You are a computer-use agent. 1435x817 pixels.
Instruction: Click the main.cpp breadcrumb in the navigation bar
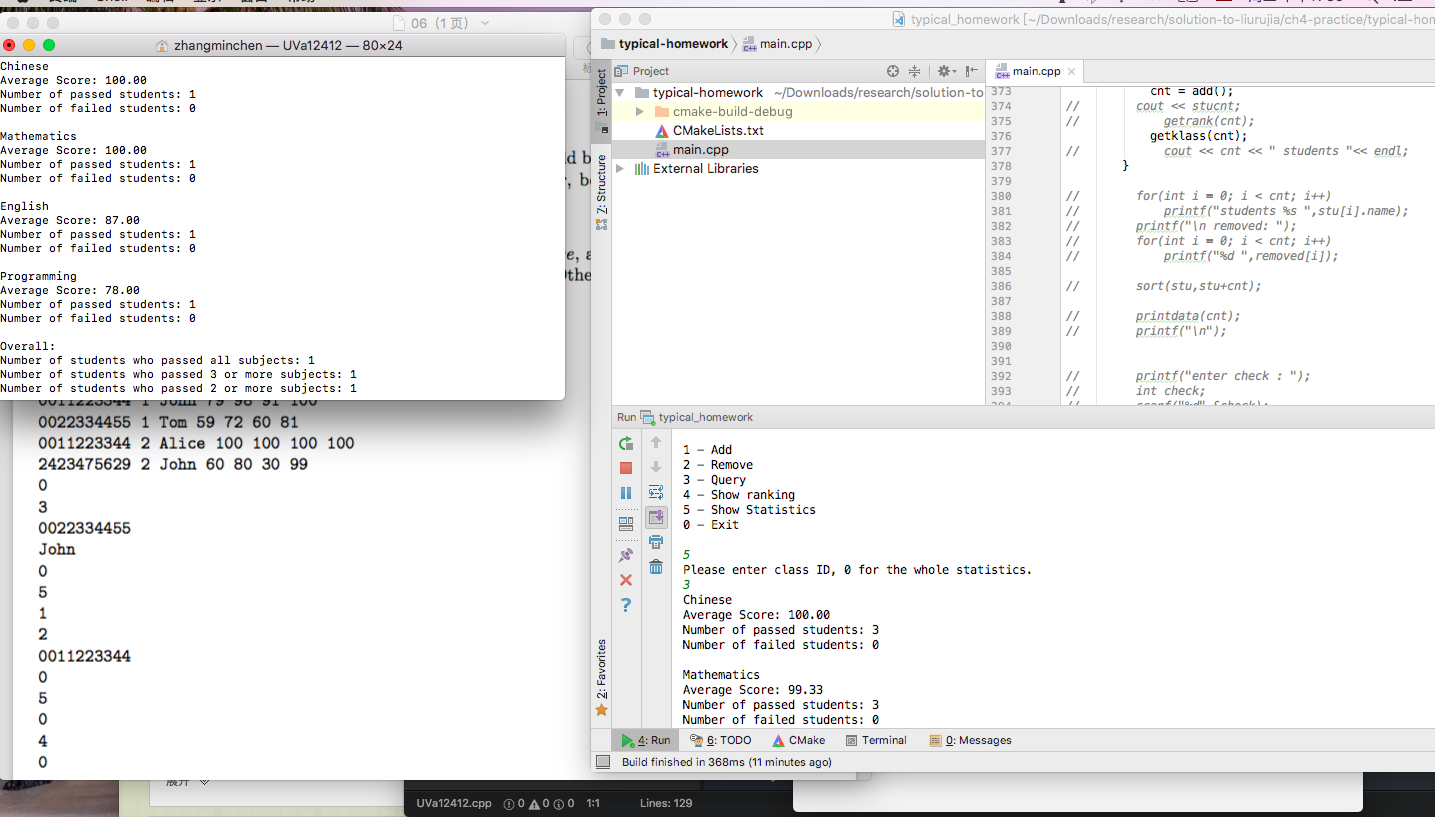[x=779, y=44]
